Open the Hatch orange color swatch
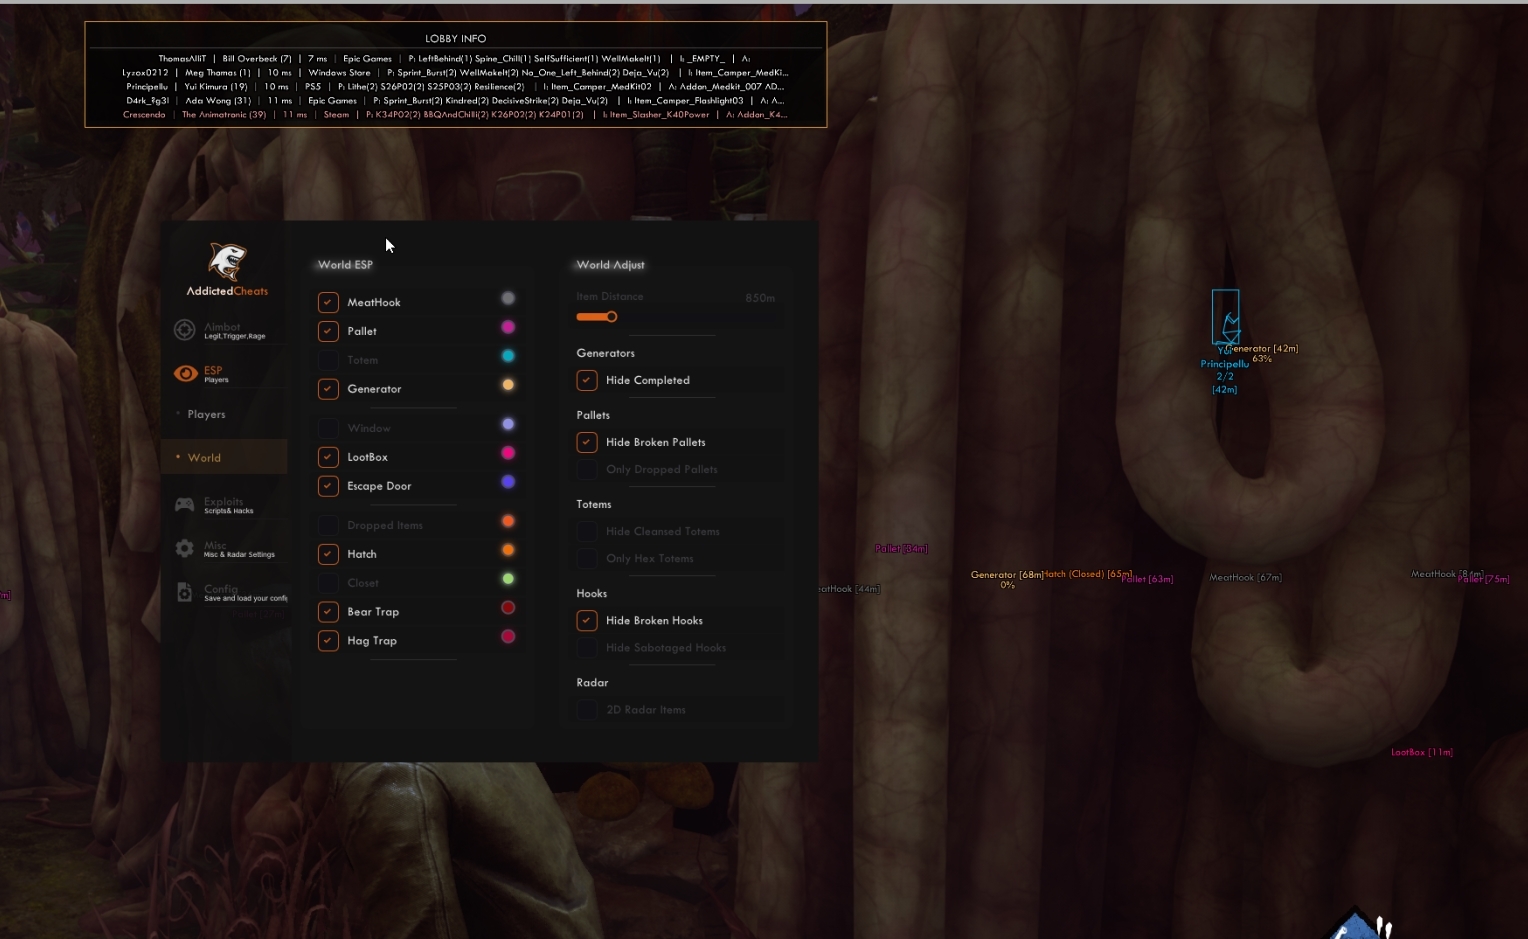1528x939 pixels. pyautogui.click(x=508, y=550)
